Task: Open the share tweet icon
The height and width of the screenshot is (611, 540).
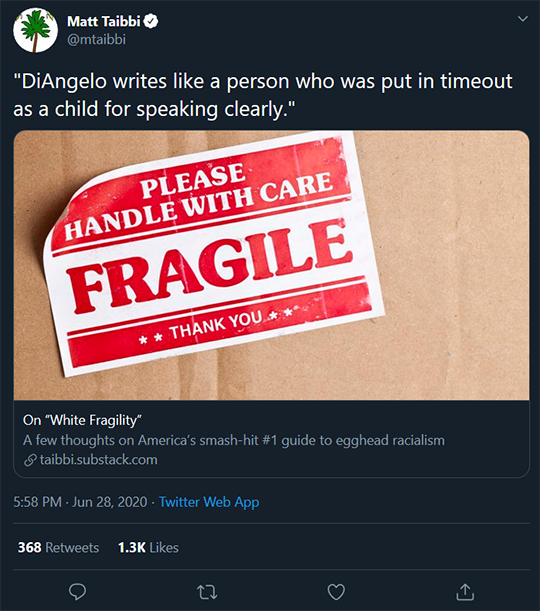Action: (x=465, y=592)
